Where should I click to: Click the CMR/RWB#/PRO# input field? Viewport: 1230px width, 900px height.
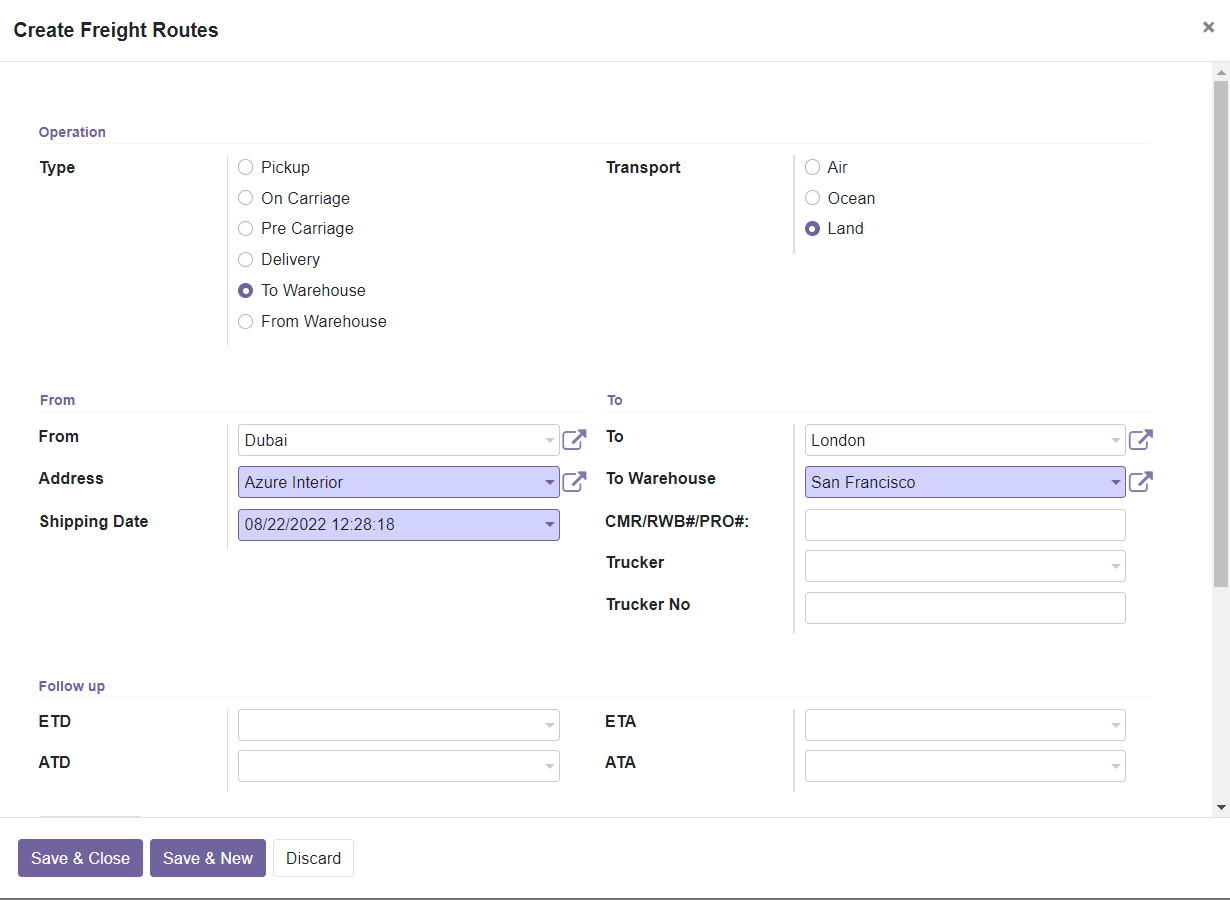coord(964,524)
